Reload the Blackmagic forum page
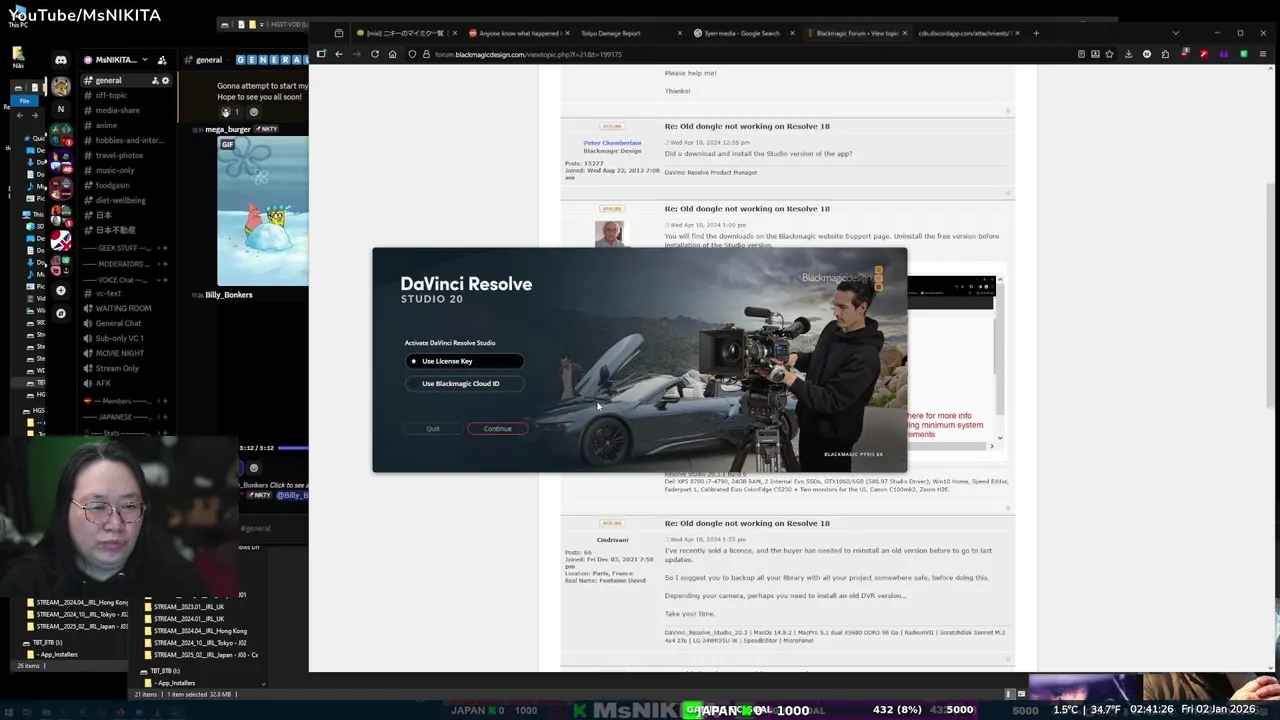The image size is (1280, 720). pos(375,54)
